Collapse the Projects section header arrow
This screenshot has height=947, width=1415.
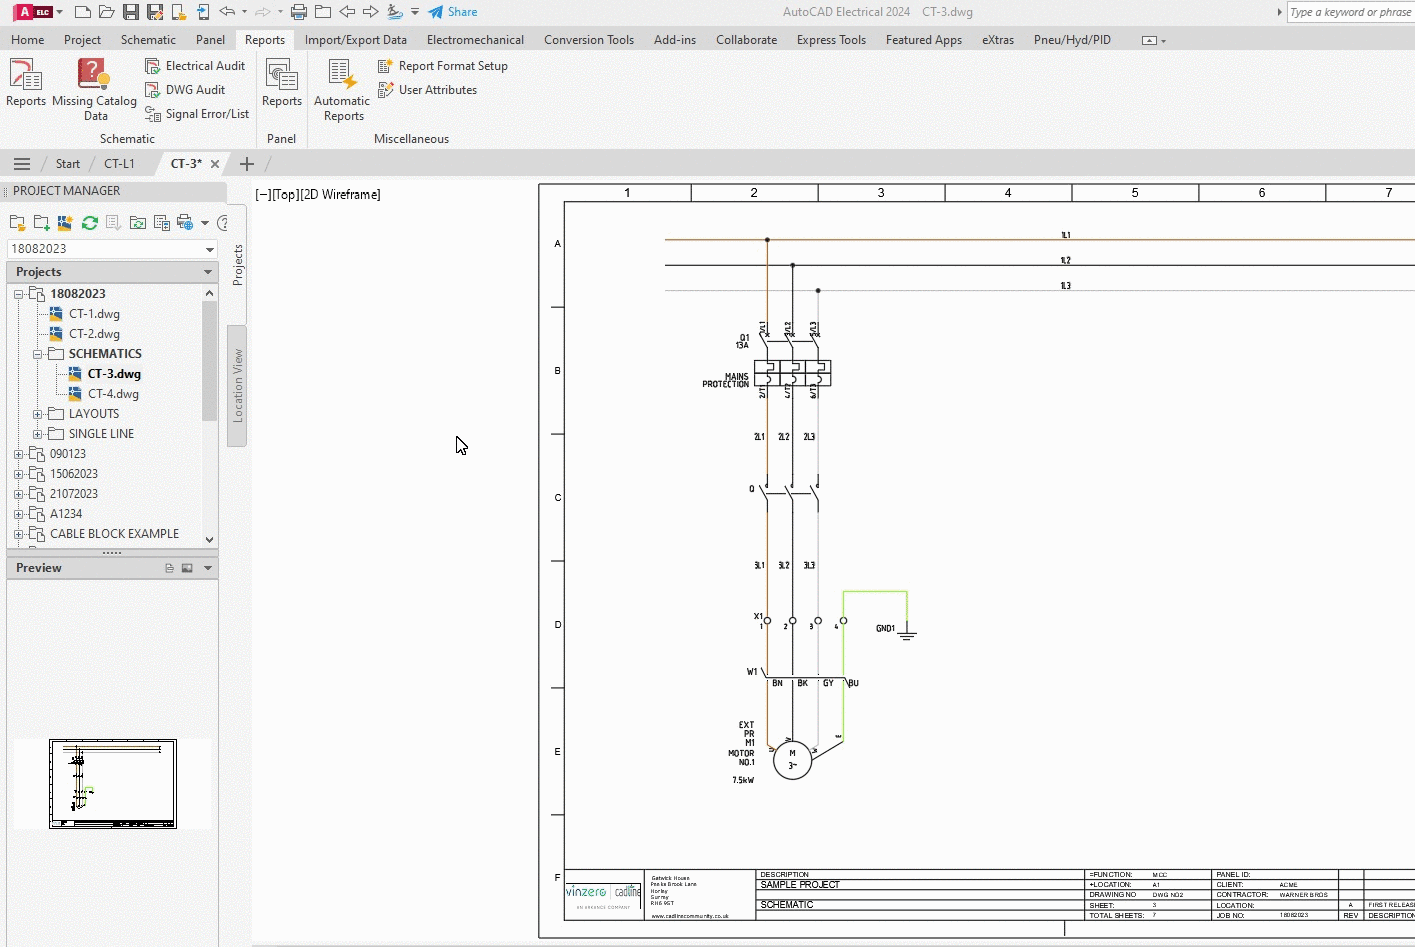click(208, 272)
